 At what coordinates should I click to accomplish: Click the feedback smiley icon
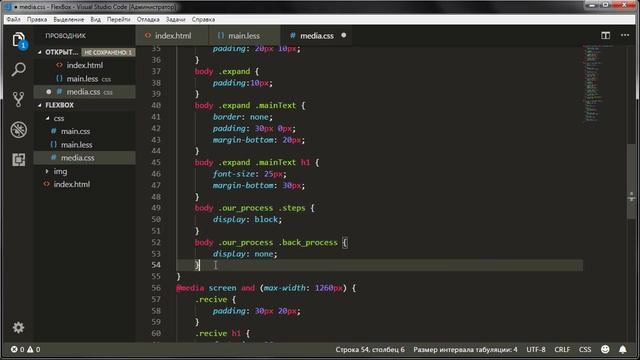(605, 349)
